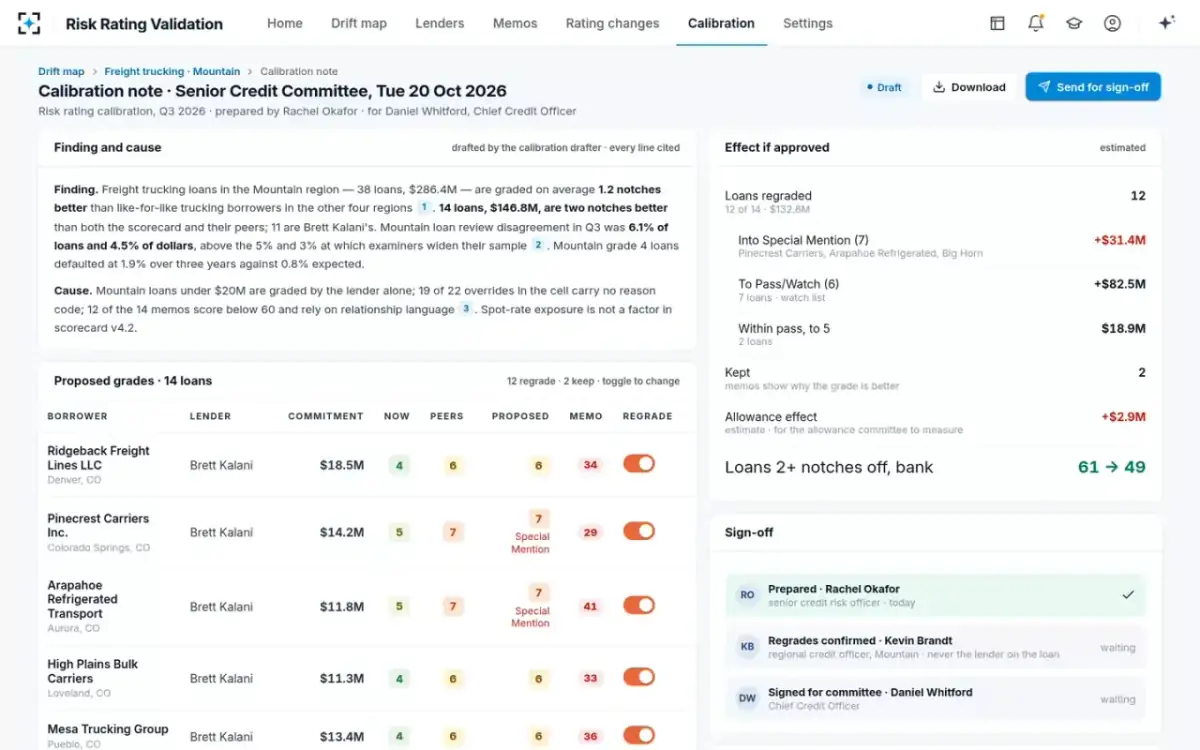The height and width of the screenshot is (750, 1200).
Task: Click RO avatar for Rachel Okafor
Action: tap(747, 595)
